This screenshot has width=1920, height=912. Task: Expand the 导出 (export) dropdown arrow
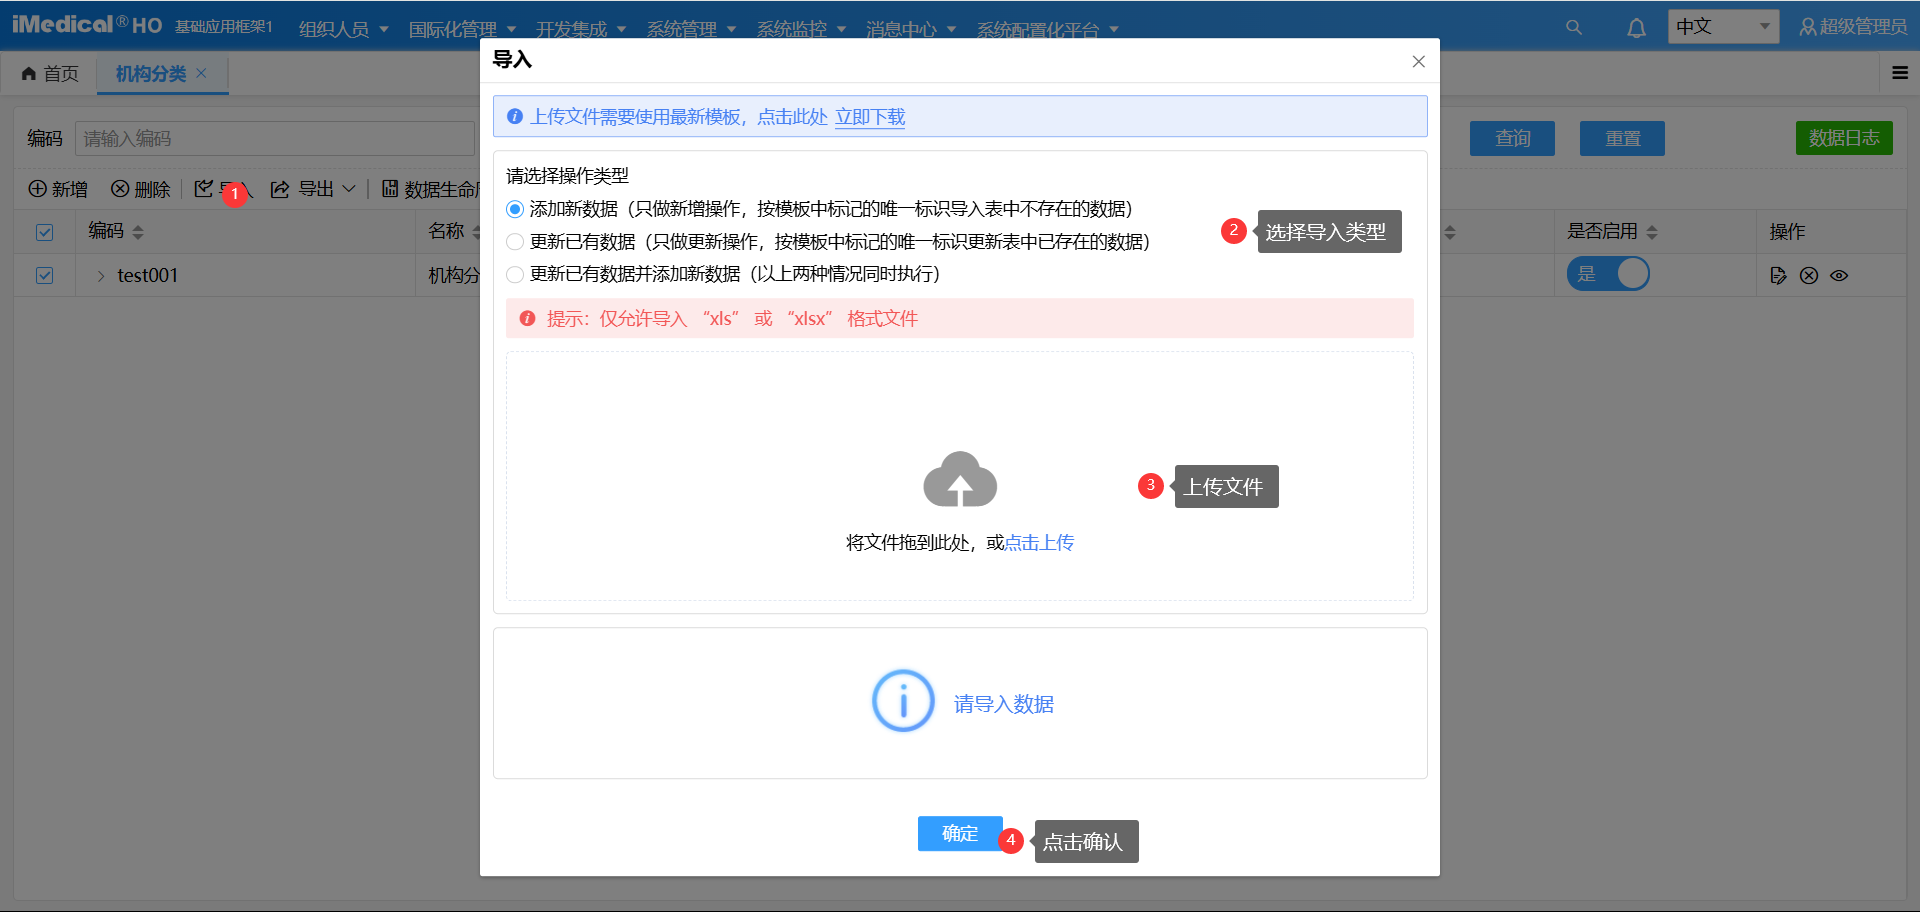click(x=350, y=189)
